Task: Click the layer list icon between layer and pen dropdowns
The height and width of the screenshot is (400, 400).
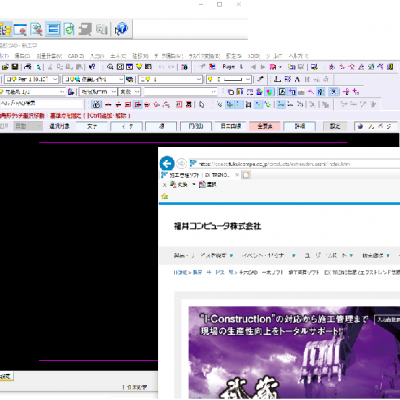Action: tap(130, 79)
